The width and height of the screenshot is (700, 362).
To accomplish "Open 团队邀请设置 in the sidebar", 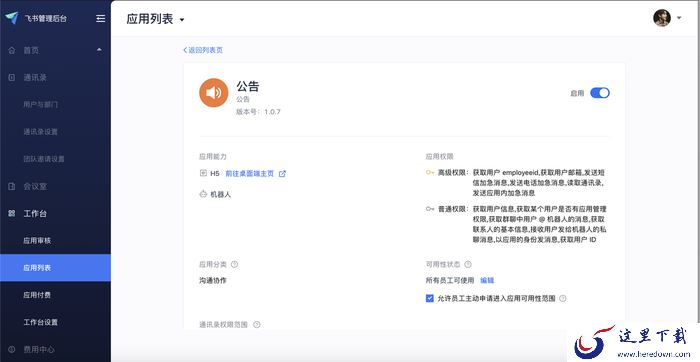I will [44, 159].
